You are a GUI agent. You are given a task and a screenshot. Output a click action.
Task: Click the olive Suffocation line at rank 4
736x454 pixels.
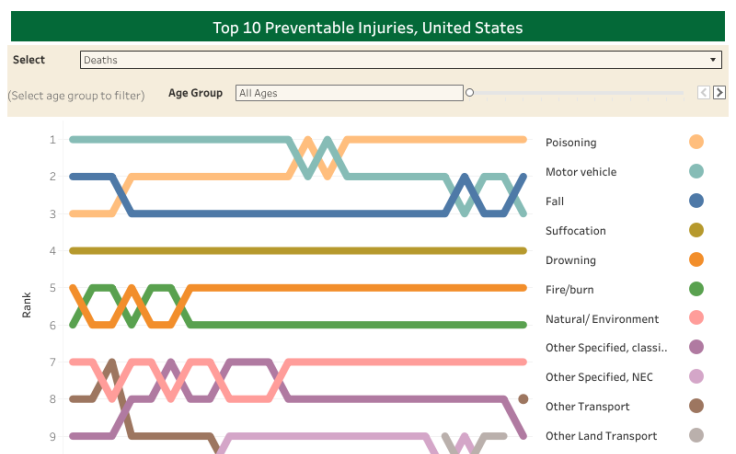(x=298, y=250)
